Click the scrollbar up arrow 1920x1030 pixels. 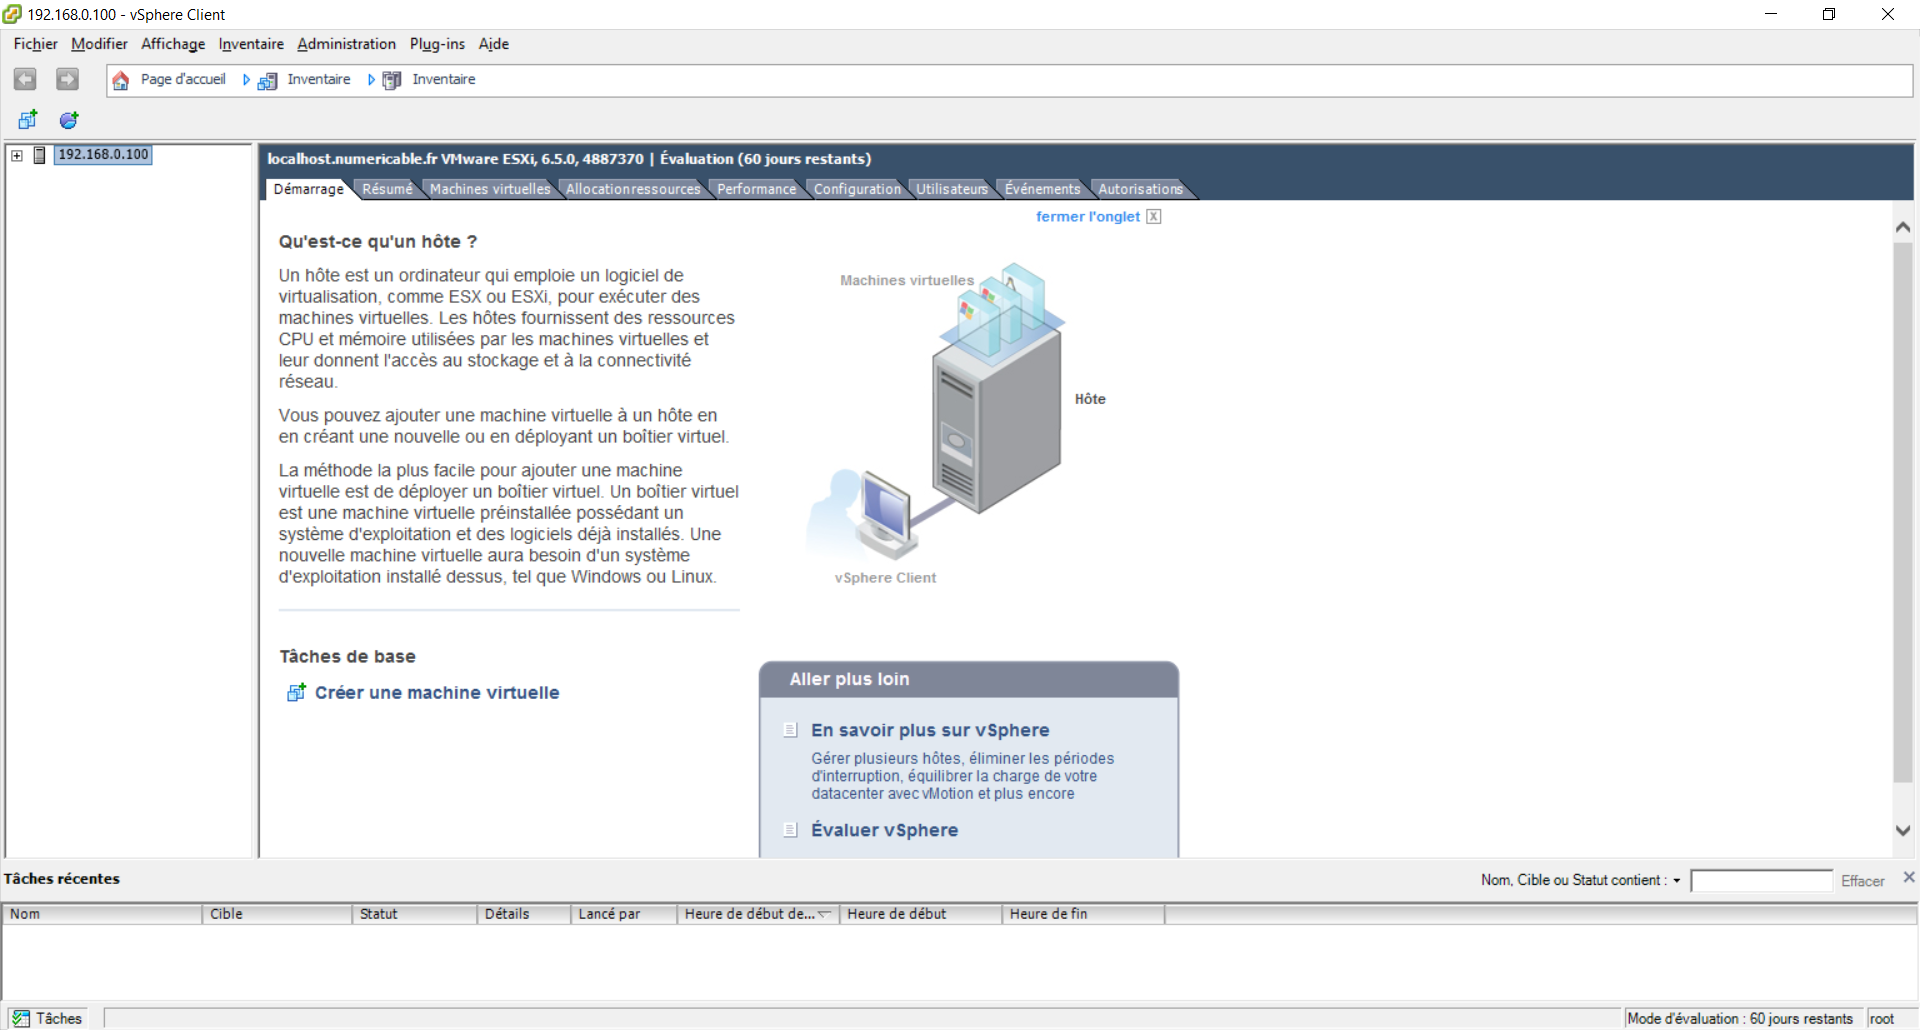pos(1903,227)
